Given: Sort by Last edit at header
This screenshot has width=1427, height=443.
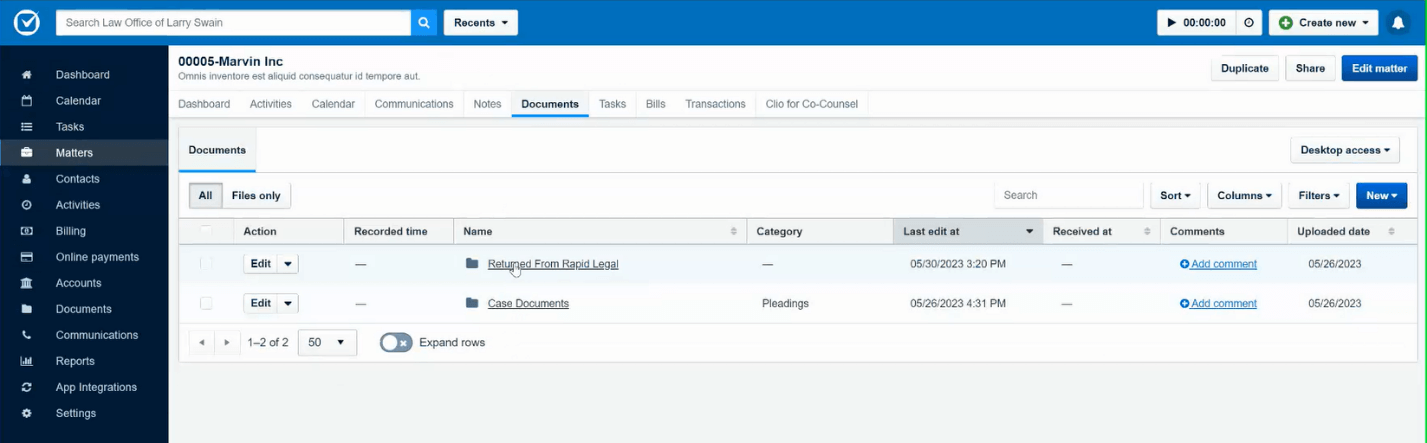Looking at the screenshot, I should click(x=967, y=231).
